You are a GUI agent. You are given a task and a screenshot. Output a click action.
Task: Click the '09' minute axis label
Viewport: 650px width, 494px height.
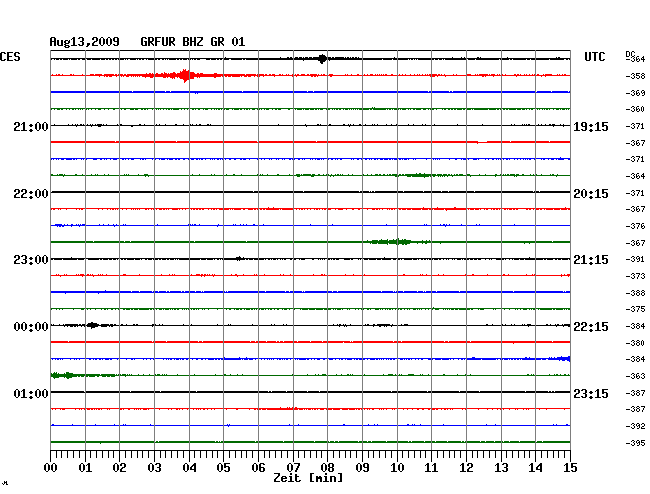pos(362,468)
